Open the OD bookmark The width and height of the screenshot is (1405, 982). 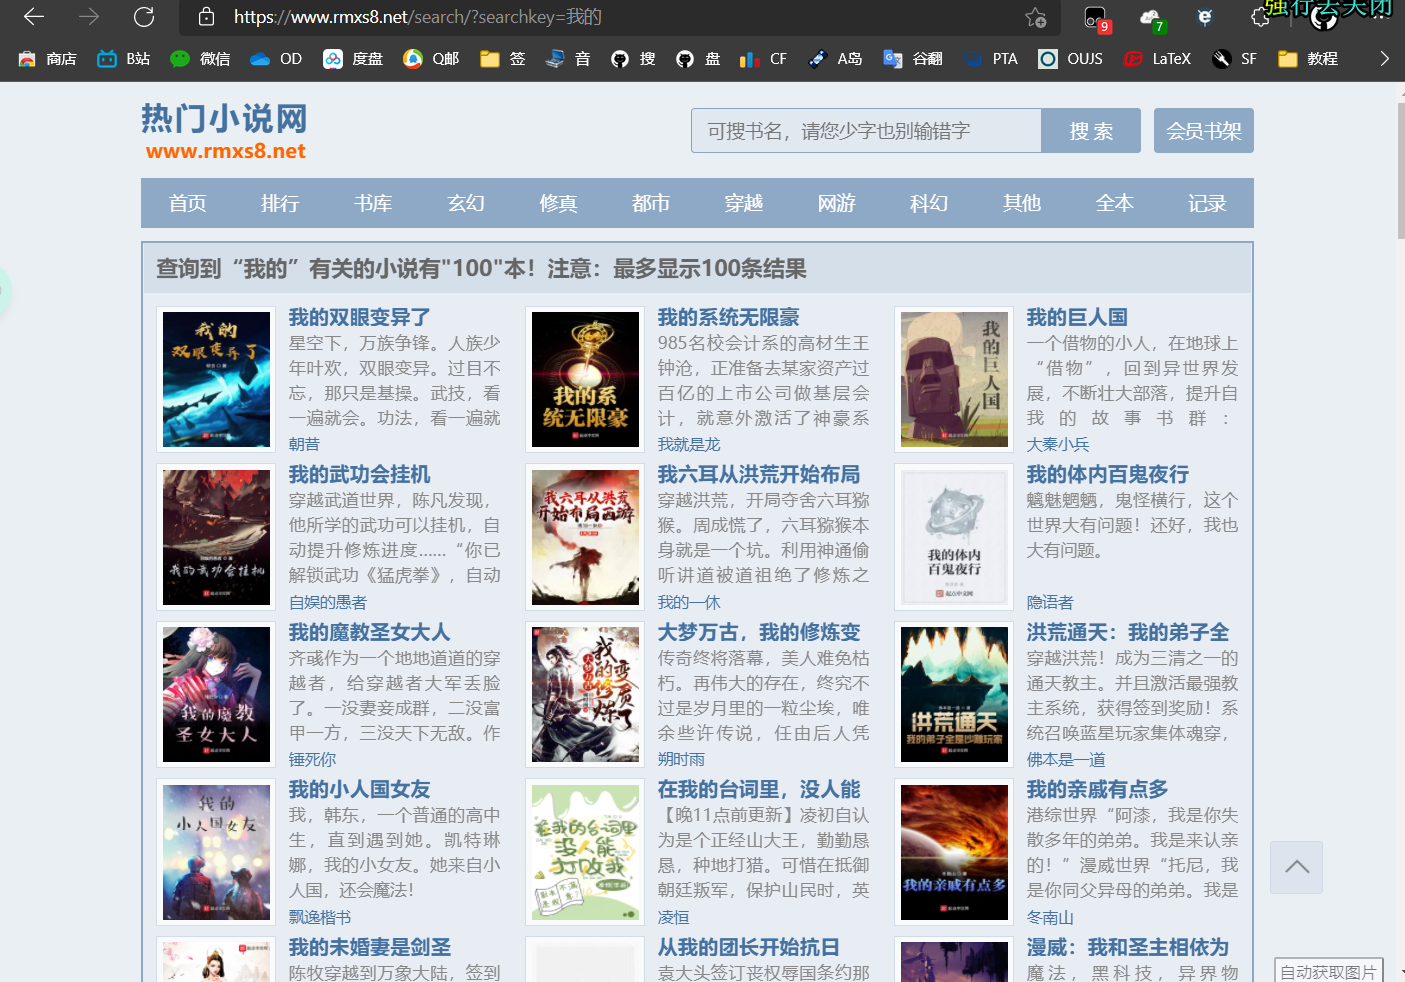[275, 58]
